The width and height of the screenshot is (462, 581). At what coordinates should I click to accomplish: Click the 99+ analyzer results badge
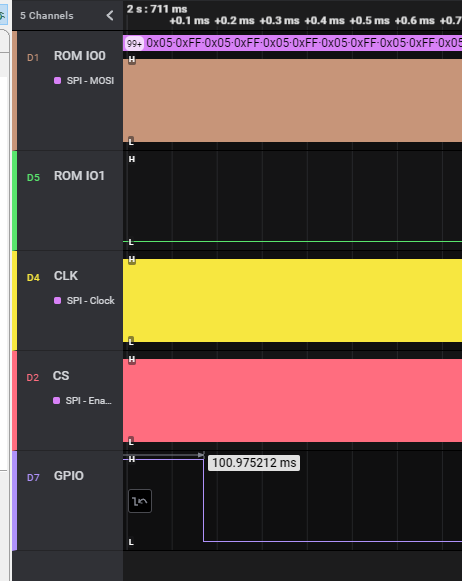pos(134,44)
